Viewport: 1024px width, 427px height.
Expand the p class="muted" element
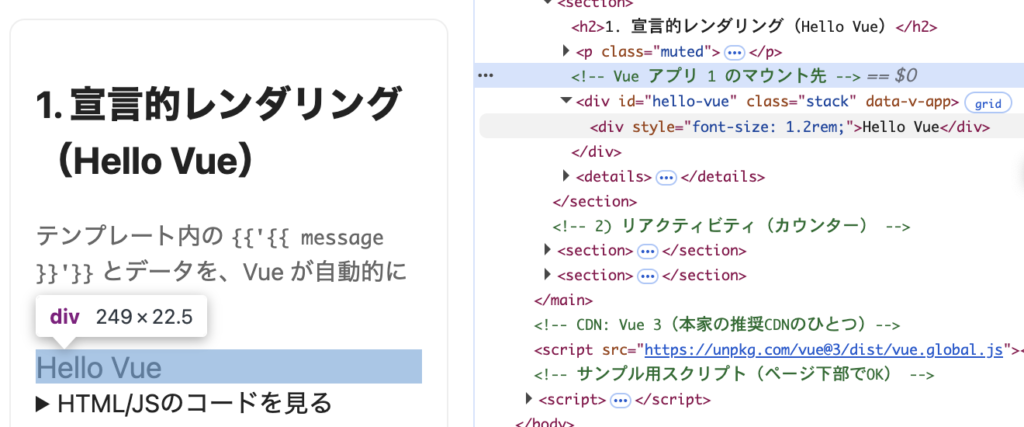pos(566,52)
